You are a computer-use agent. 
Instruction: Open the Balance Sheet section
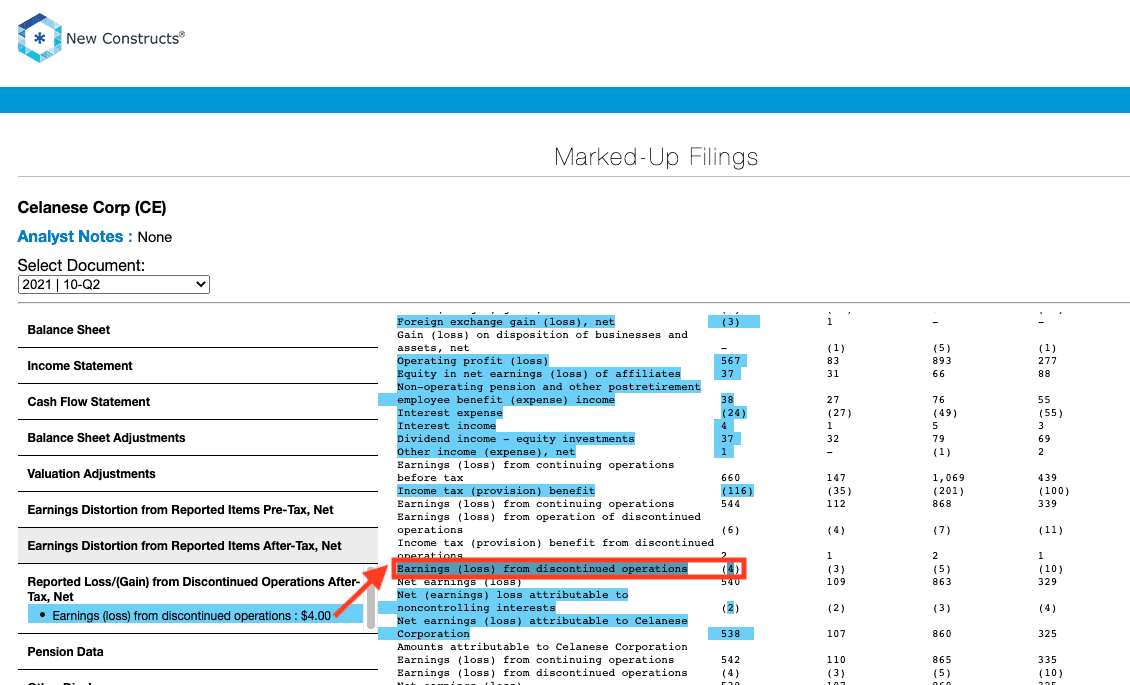tap(197, 330)
